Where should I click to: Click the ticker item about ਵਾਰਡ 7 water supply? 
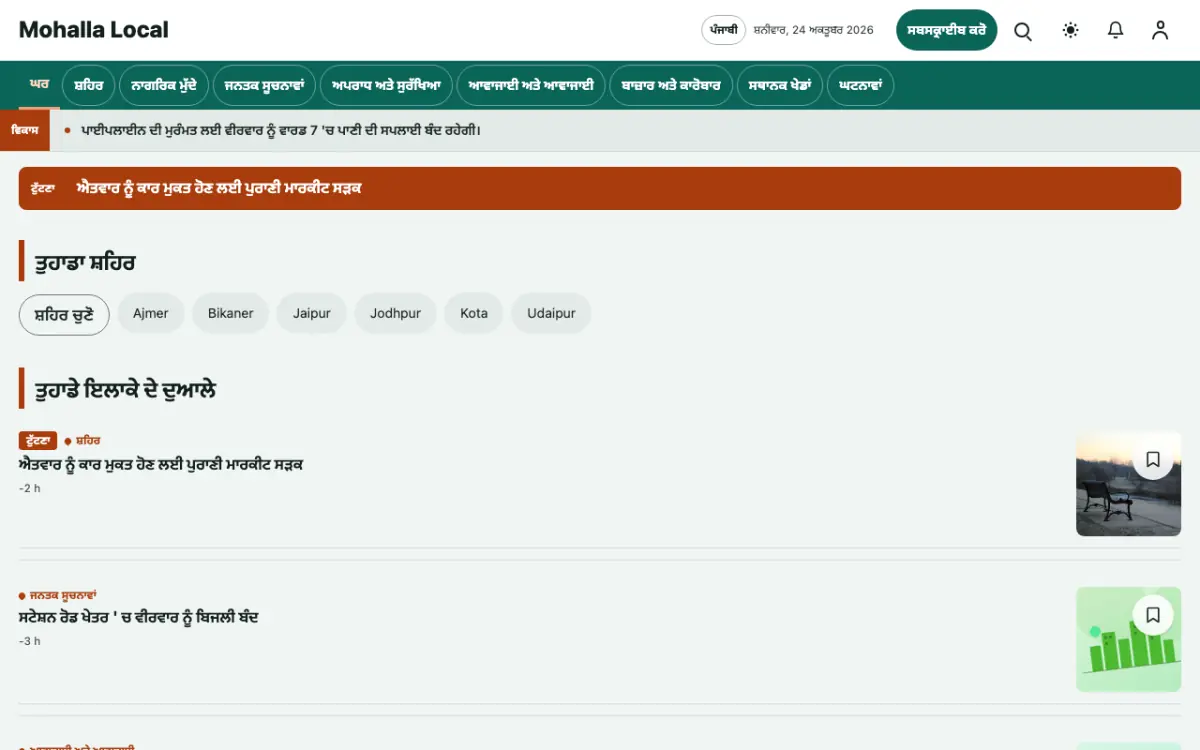click(281, 130)
